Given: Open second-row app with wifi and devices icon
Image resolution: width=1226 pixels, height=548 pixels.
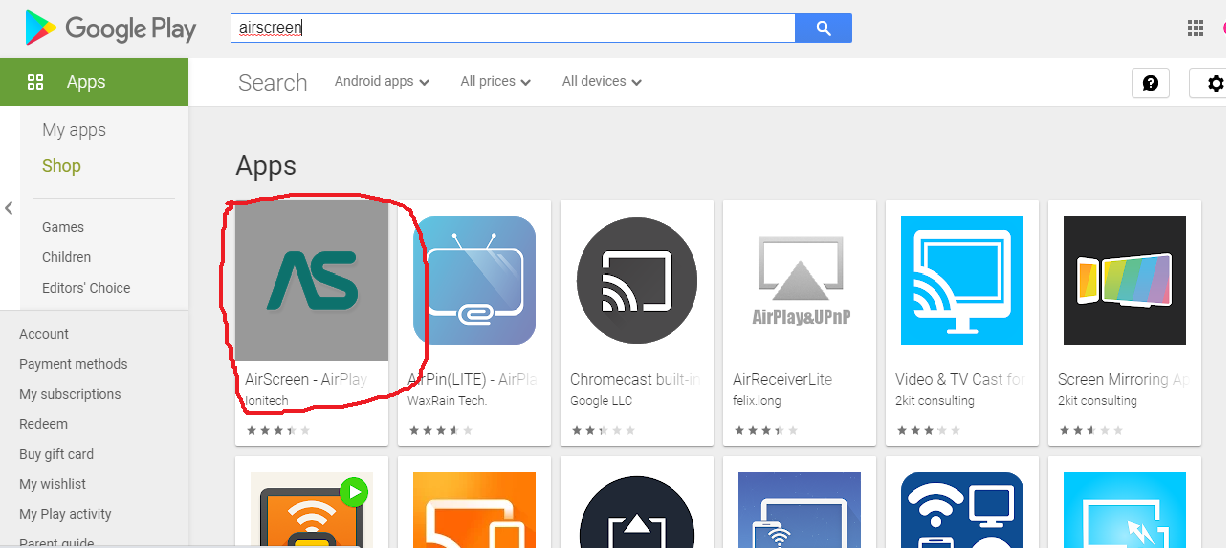Looking at the screenshot, I should coord(962,510).
